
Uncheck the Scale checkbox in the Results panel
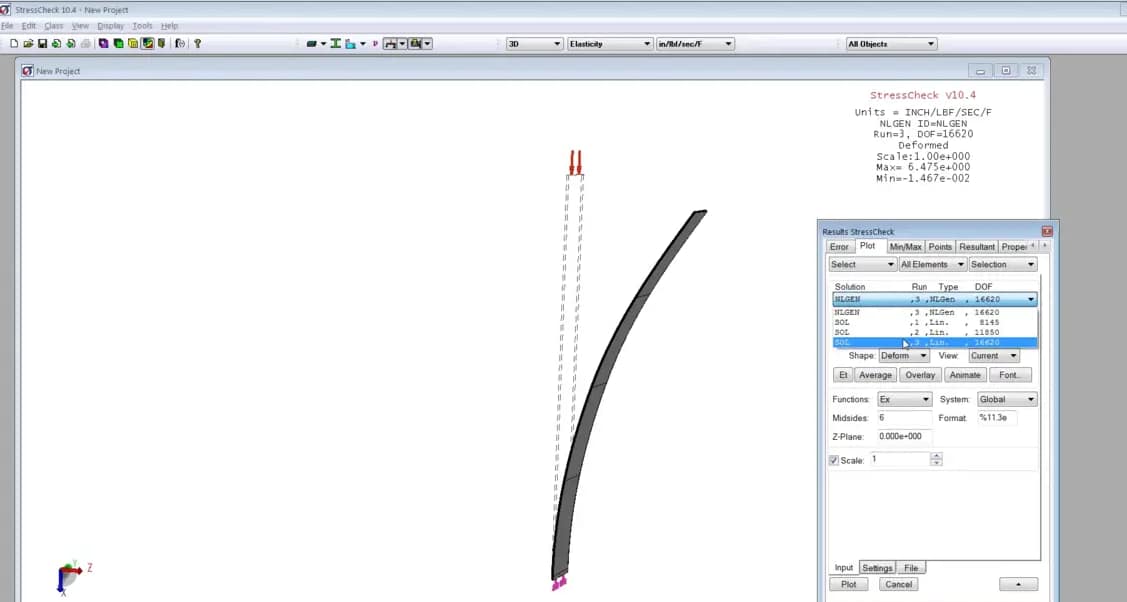click(x=835, y=458)
